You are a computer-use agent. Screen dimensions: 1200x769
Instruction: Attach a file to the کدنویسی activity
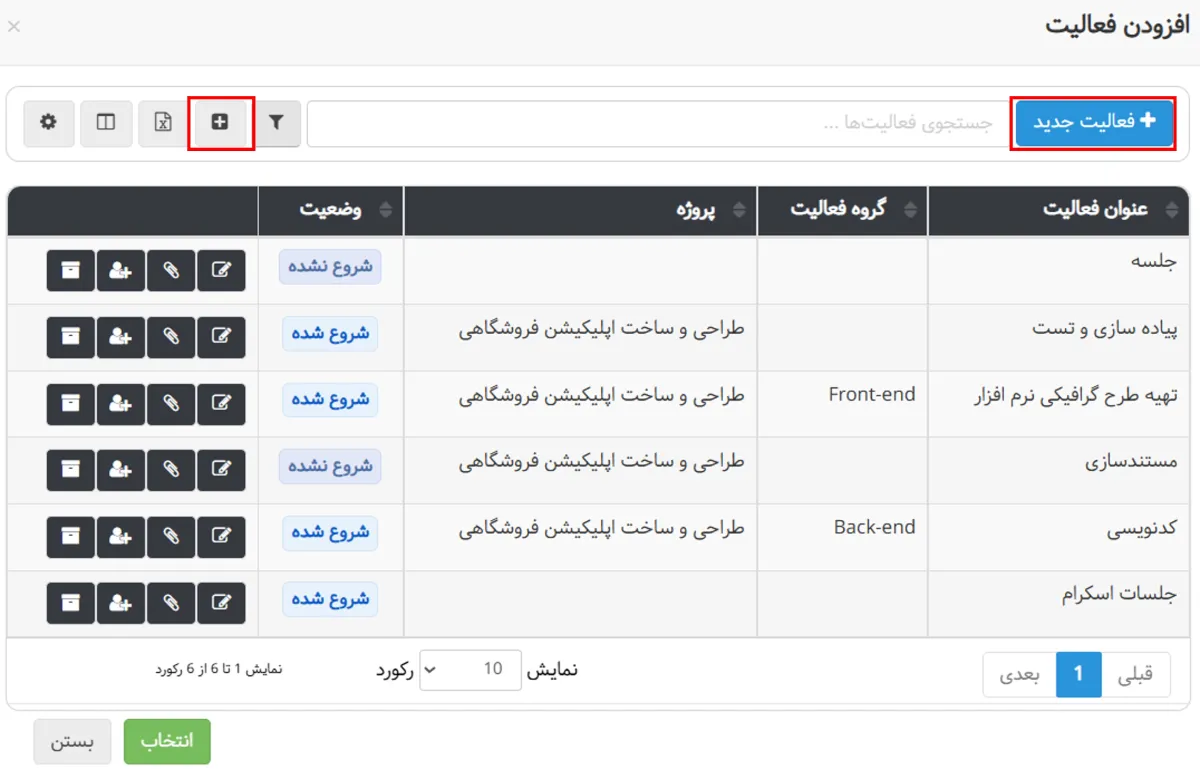pyautogui.click(x=170, y=537)
